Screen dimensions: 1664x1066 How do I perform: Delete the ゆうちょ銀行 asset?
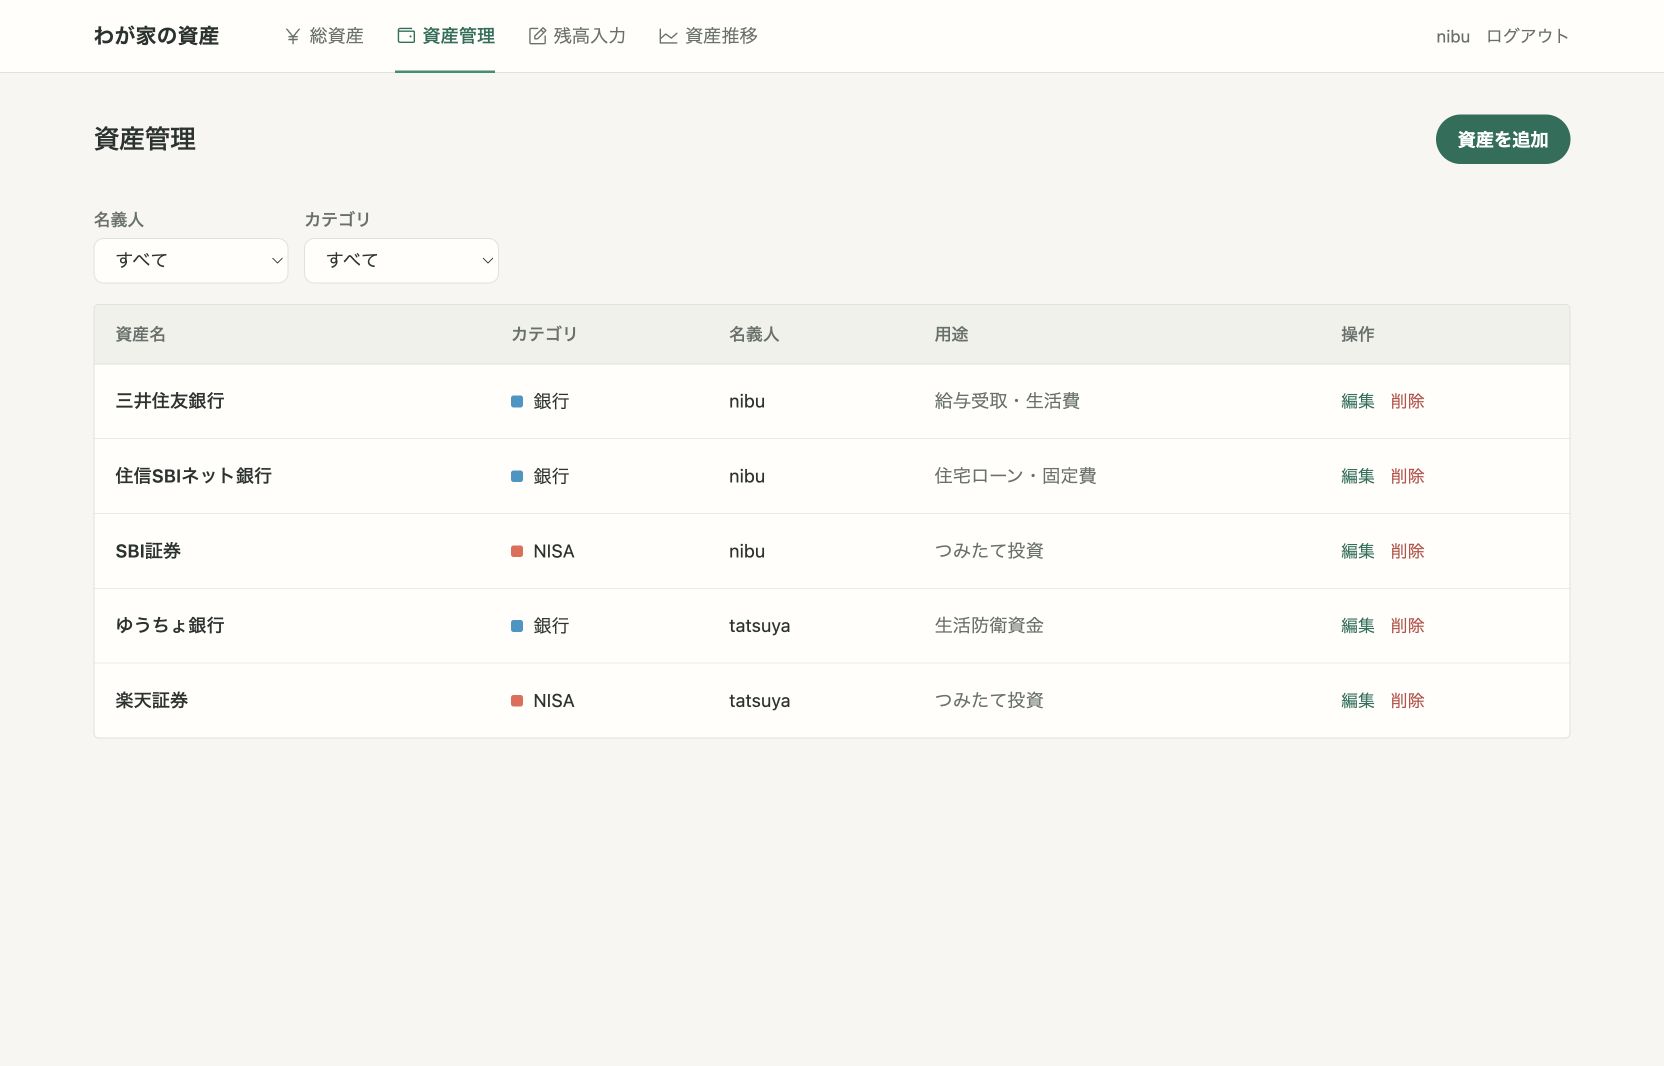[1407, 625]
